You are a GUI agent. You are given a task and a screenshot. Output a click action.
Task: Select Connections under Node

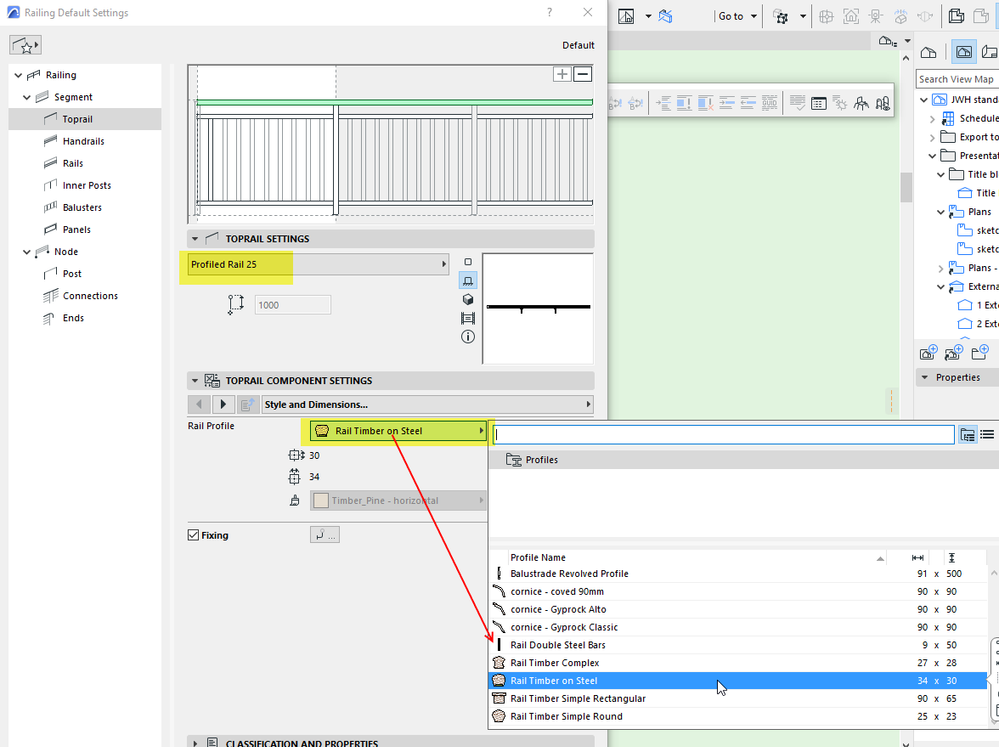click(x=90, y=296)
